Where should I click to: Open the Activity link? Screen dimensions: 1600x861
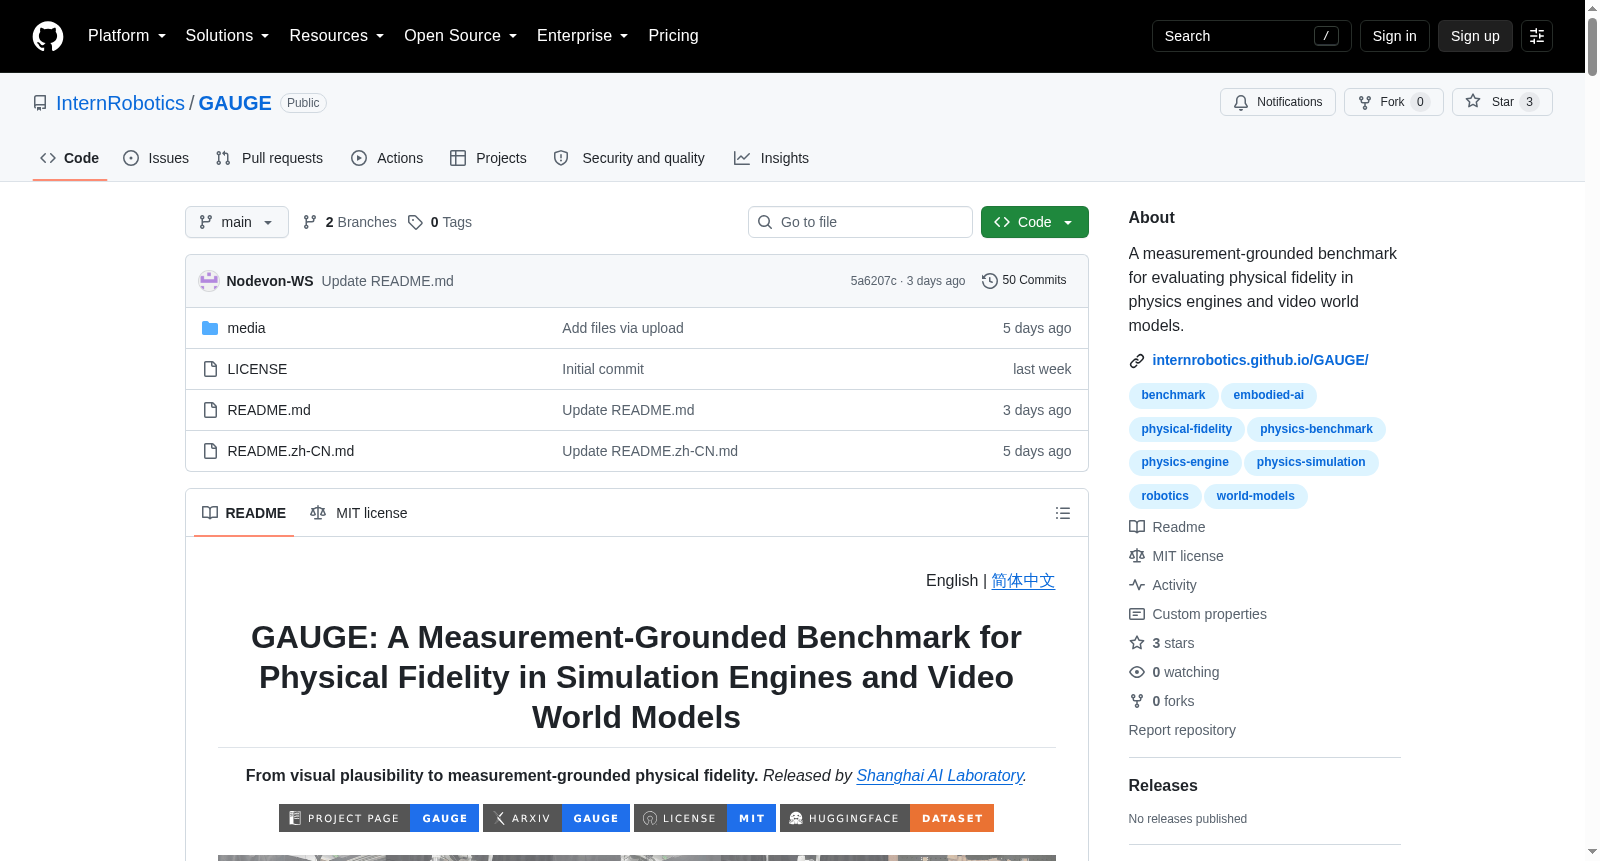(x=1163, y=585)
